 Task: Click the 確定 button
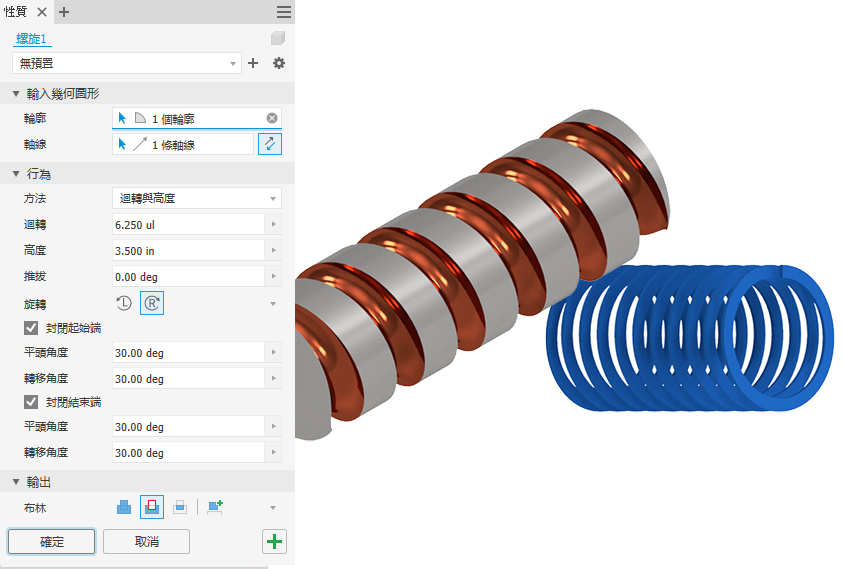(52, 542)
